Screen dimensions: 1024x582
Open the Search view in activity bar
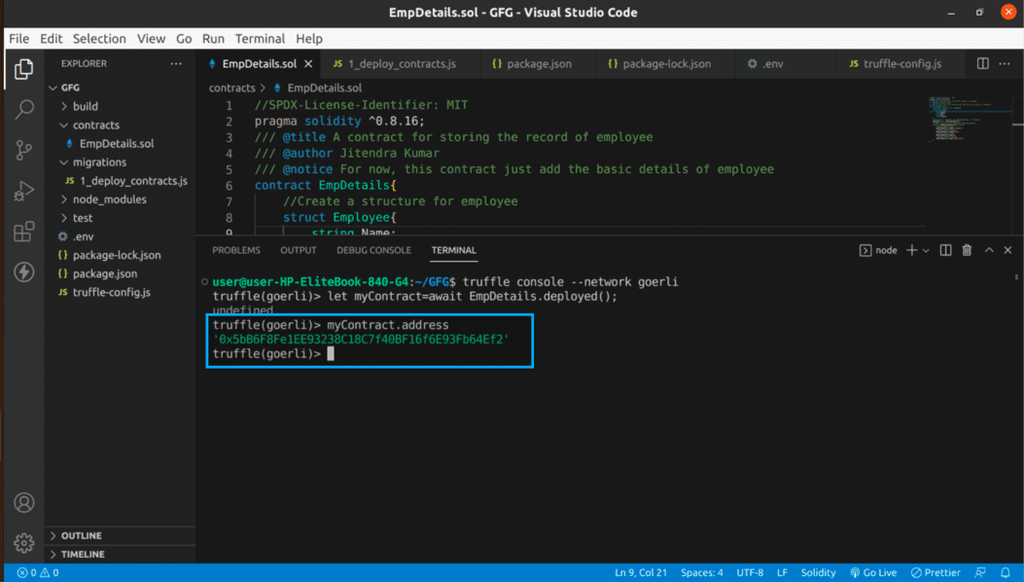[24, 109]
